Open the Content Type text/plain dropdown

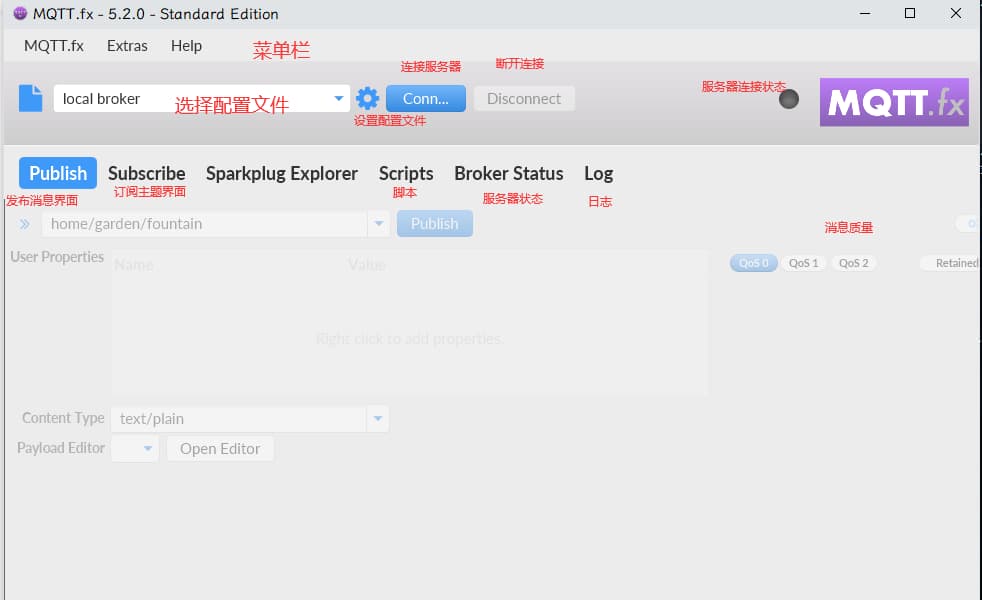coord(377,419)
